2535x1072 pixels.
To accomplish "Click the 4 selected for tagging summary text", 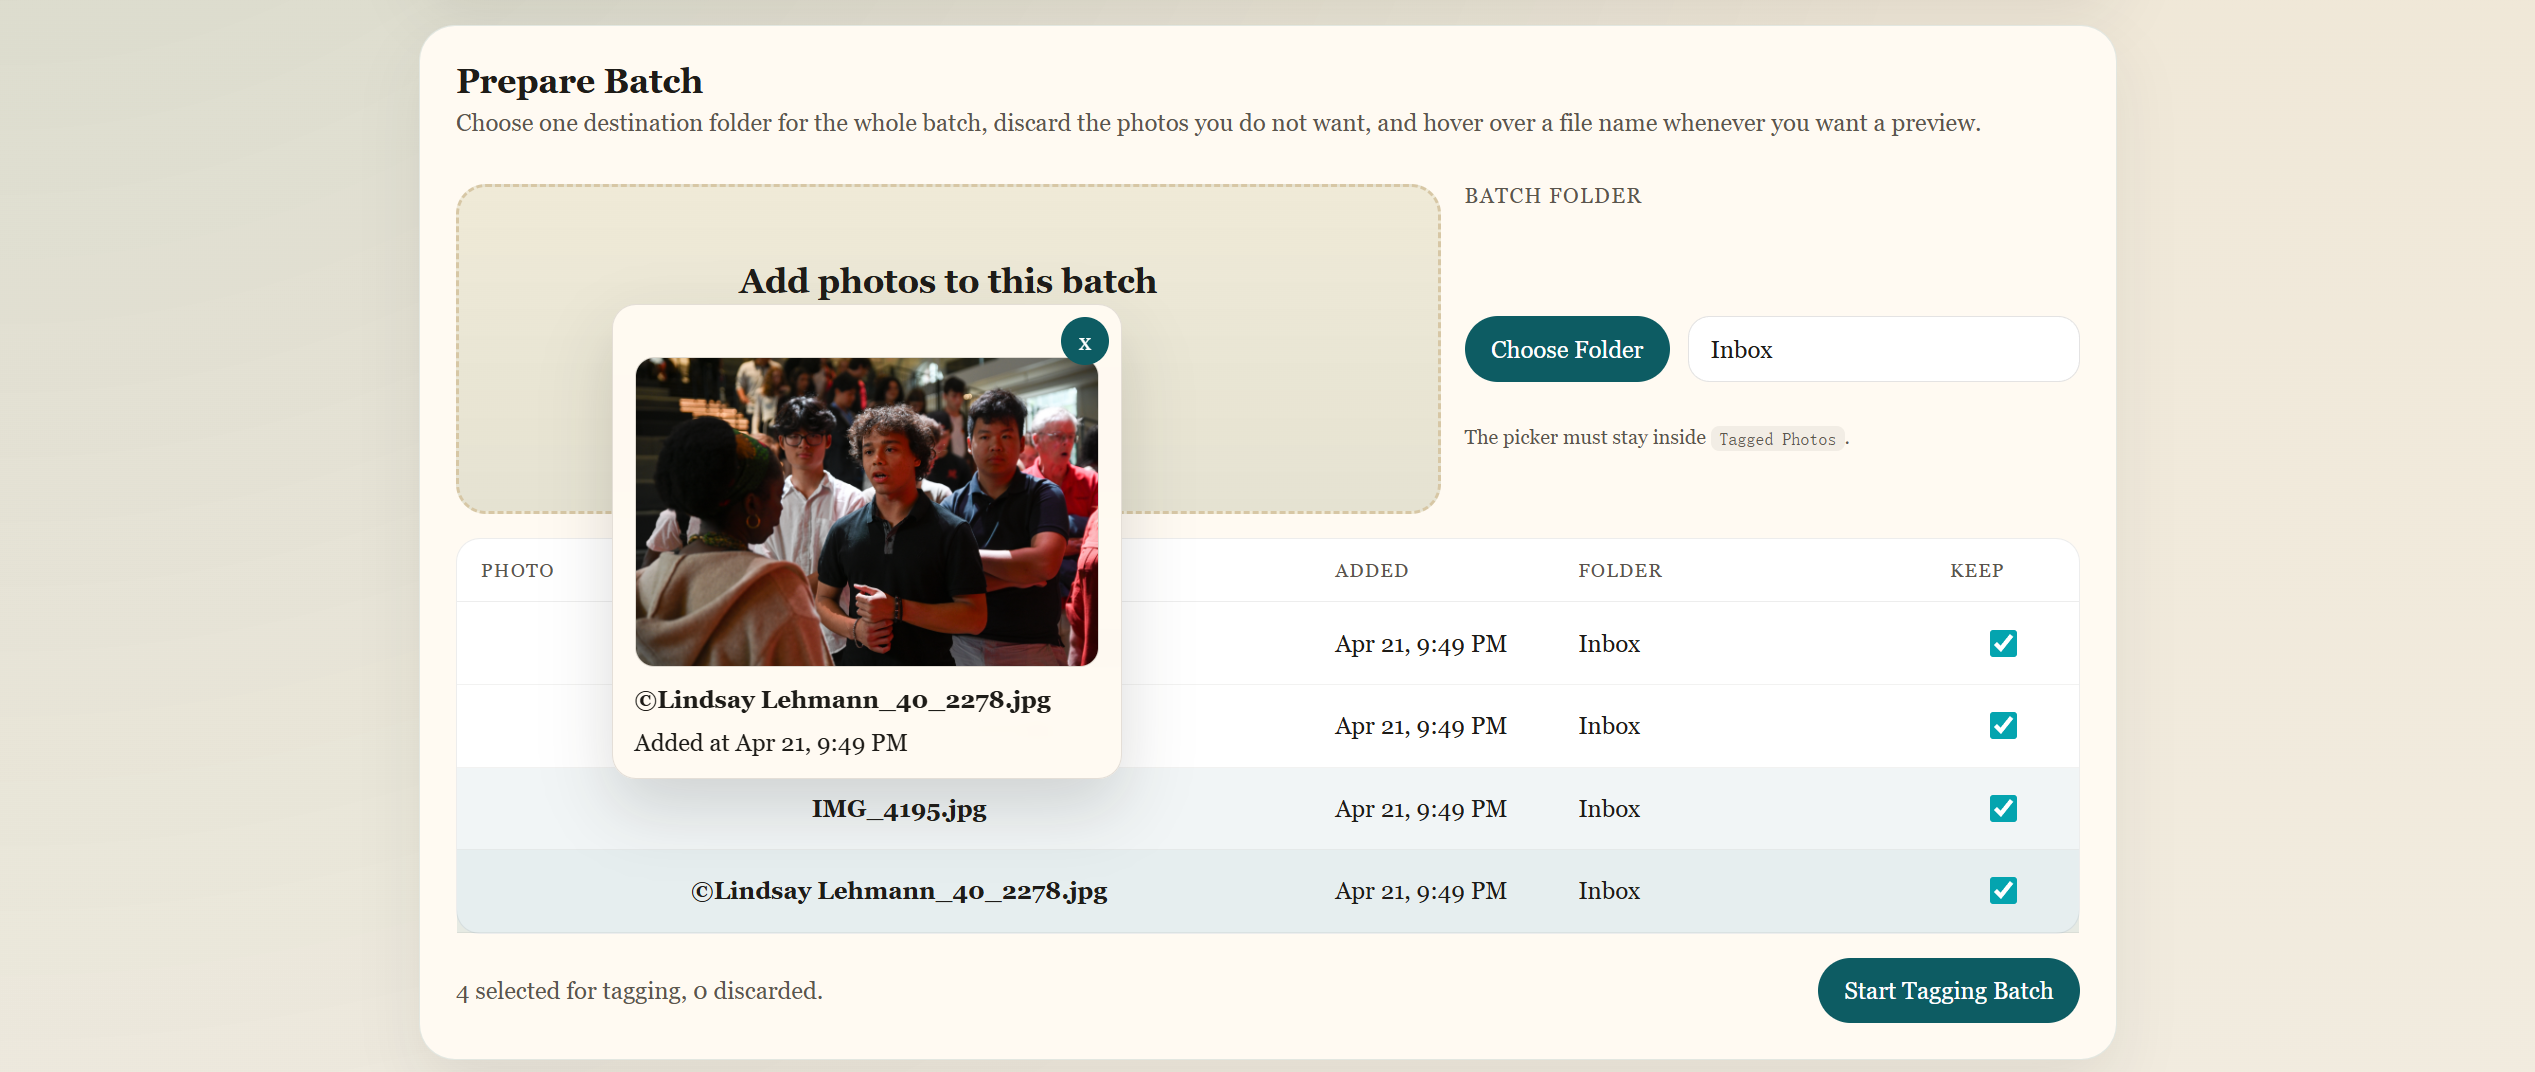I will [x=638, y=990].
